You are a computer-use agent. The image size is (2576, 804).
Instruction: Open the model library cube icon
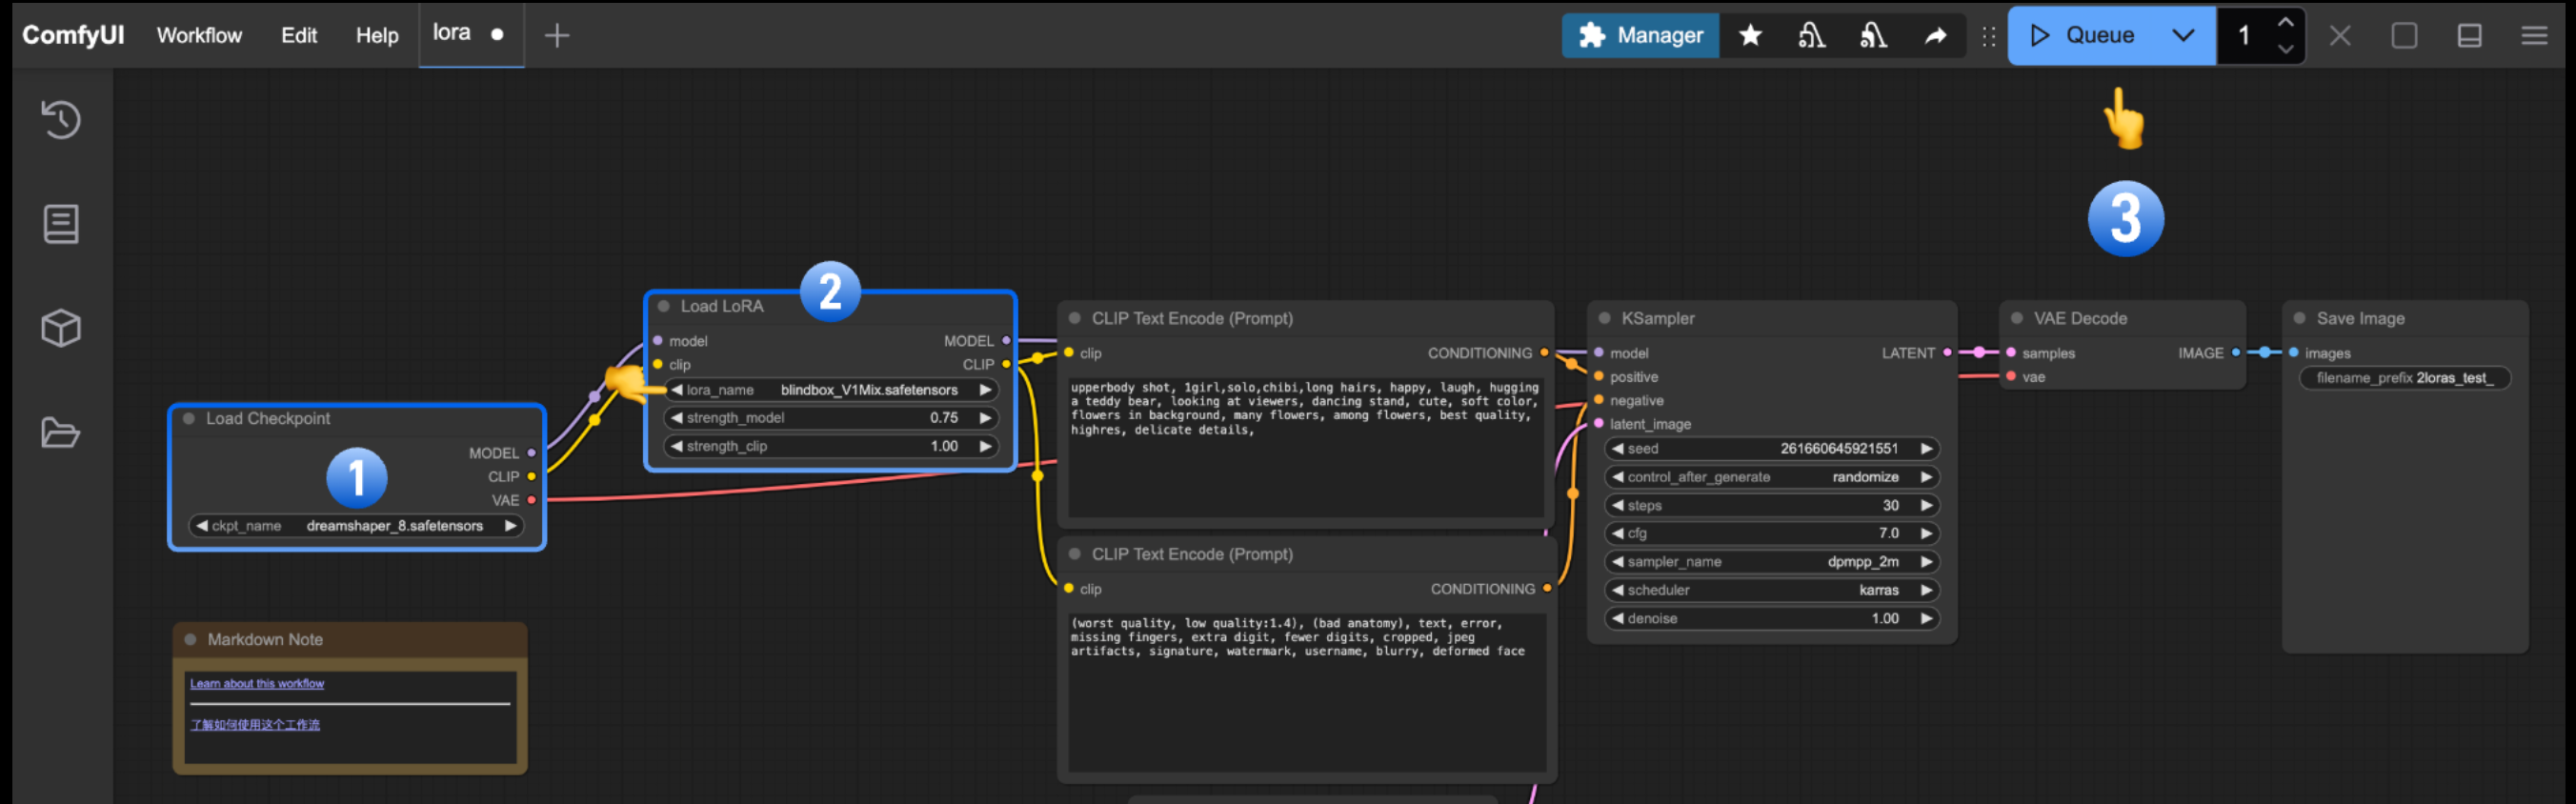(x=61, y=328)
